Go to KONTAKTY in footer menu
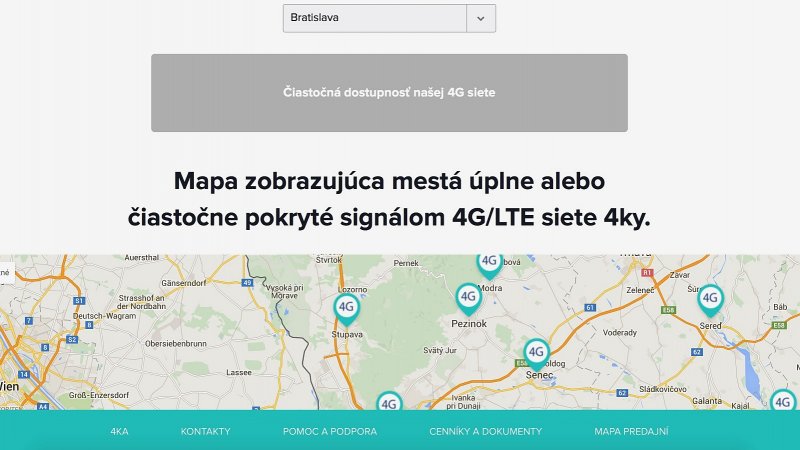The height and width of the screenshot is (450, 800). pos(205,431)
